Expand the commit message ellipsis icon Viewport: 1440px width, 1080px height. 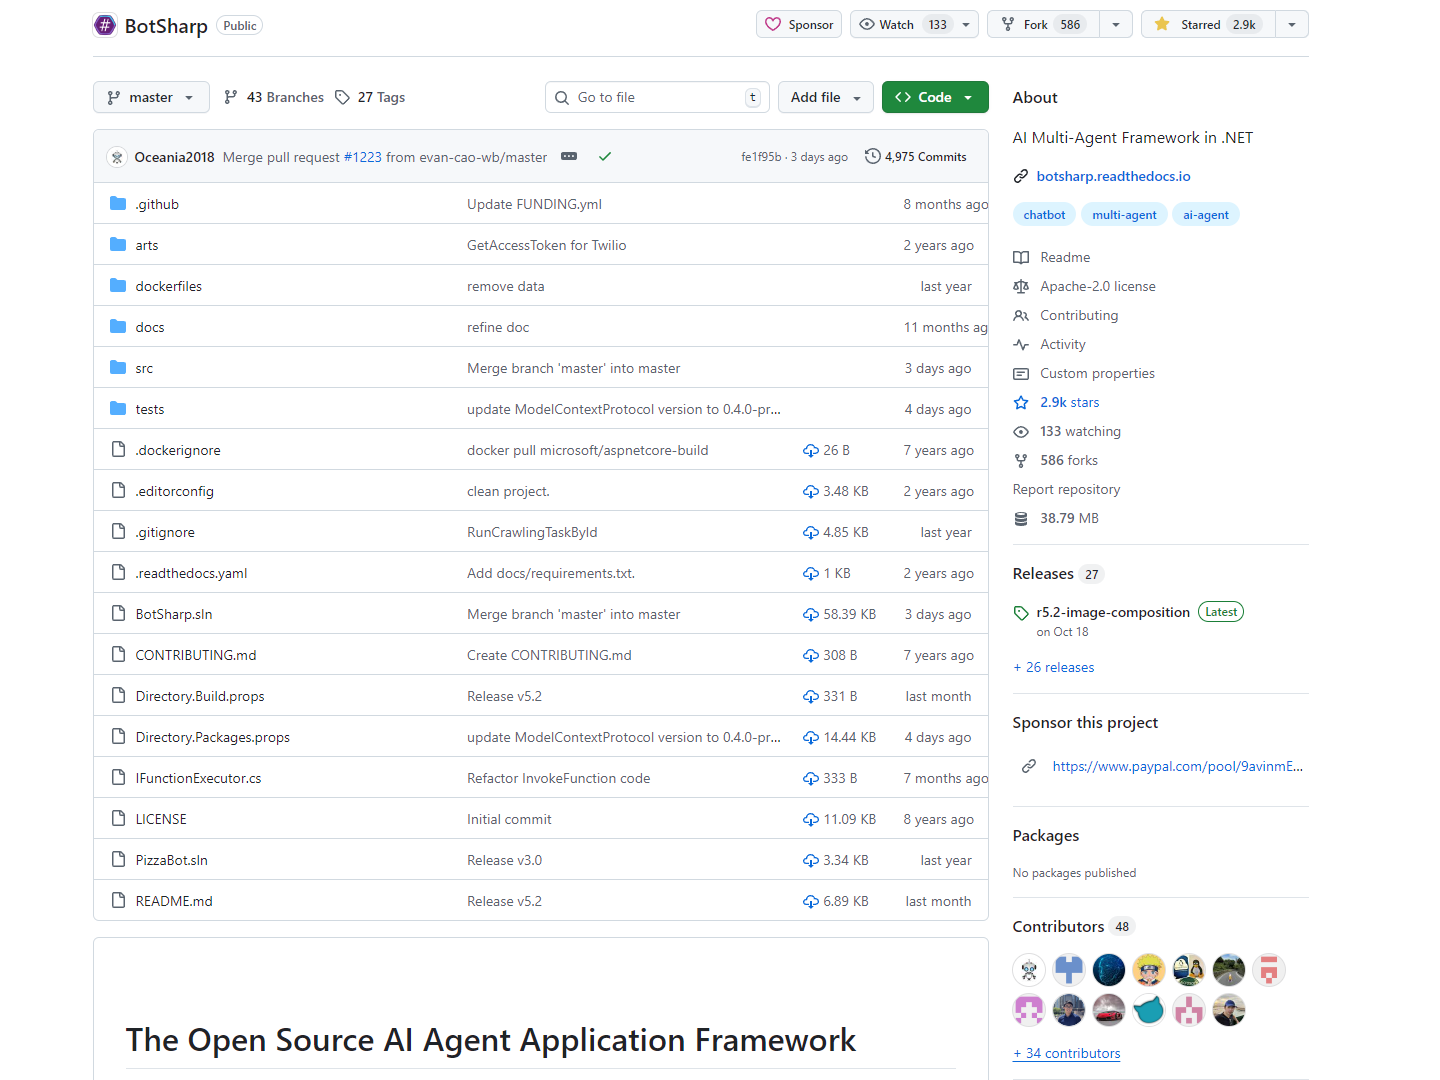pos(569,157)
